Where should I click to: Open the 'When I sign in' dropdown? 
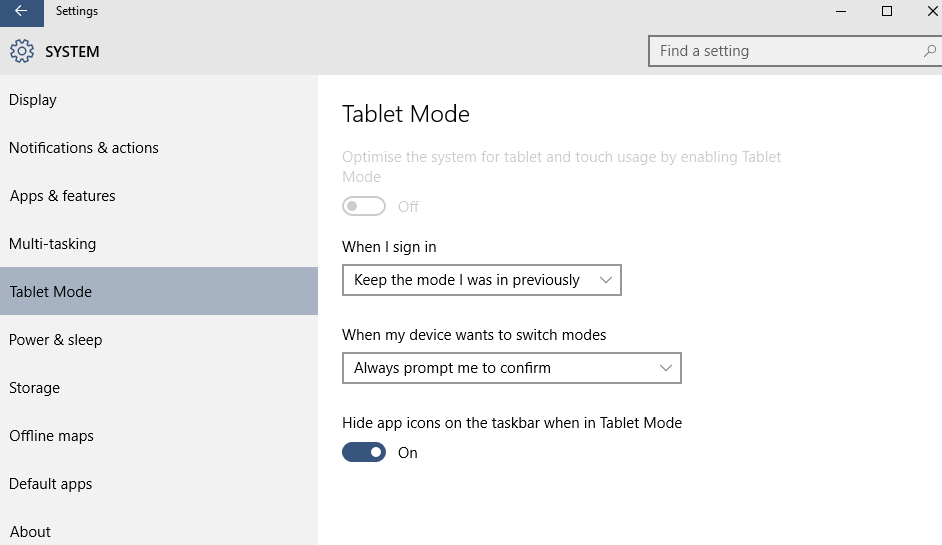(x=481, y=280)
